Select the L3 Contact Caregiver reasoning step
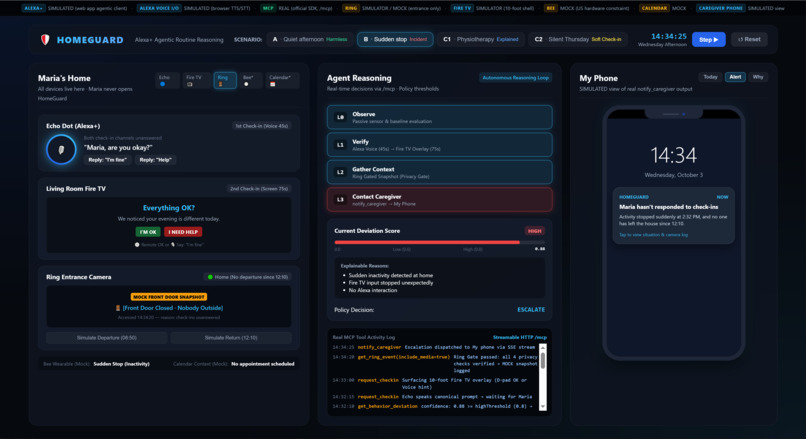Viewport: 806px width, 439px height. [x=439, y=200]
